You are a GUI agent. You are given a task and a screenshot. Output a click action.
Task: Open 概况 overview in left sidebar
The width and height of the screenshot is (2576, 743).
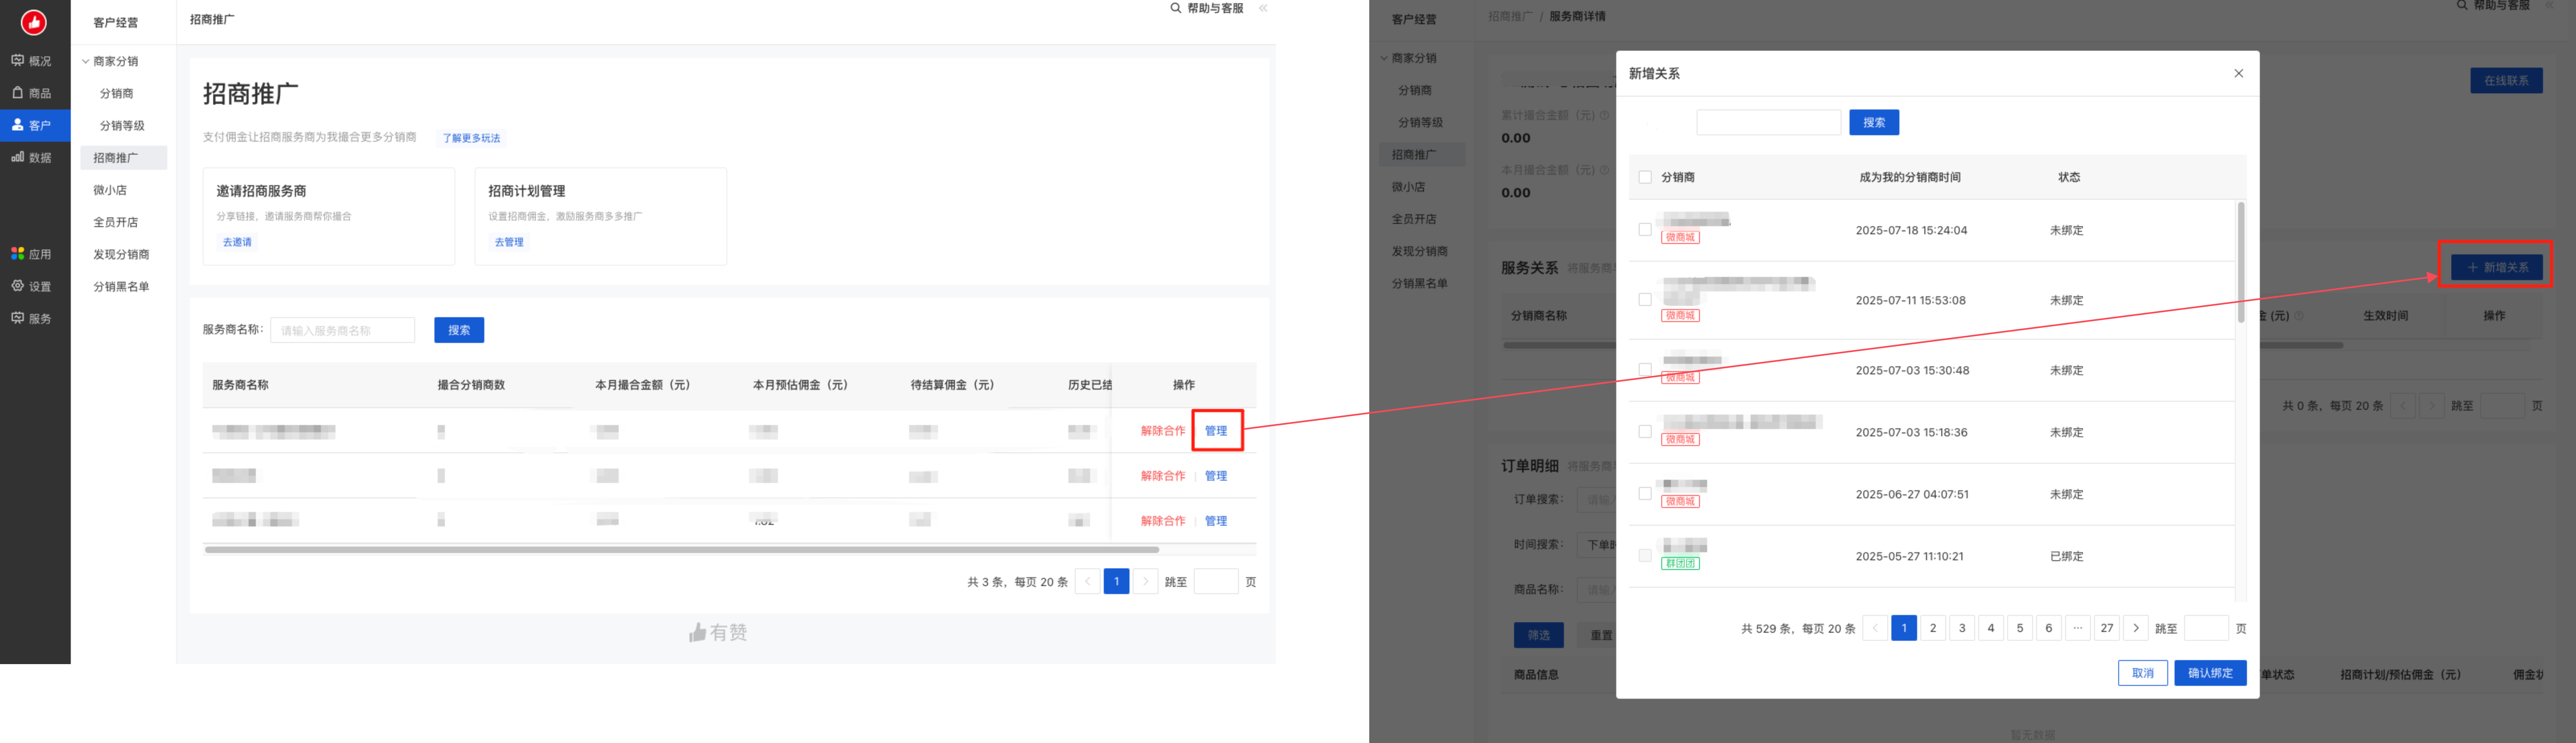[32, 61]
